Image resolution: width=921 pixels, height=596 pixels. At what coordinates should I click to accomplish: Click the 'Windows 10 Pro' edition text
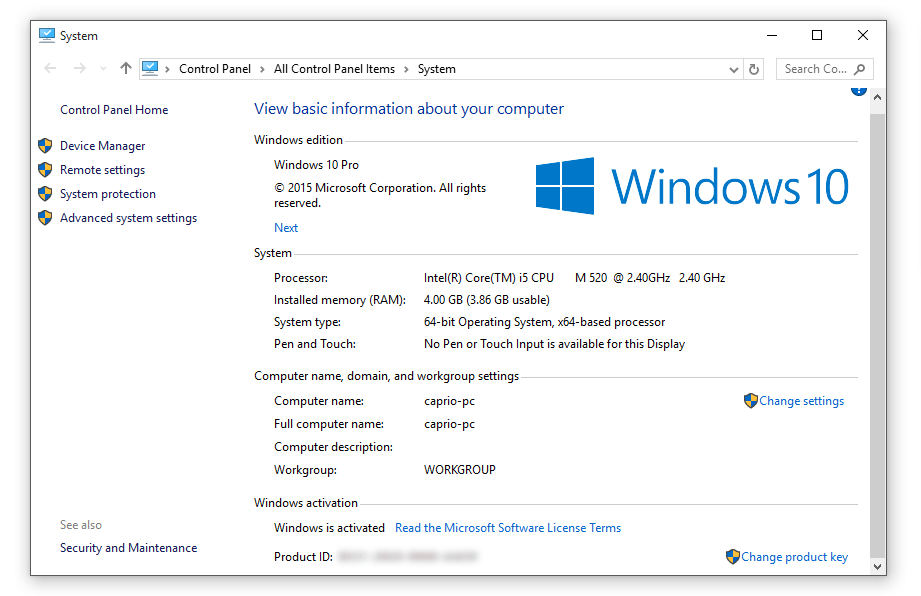(x=316, y=165)
